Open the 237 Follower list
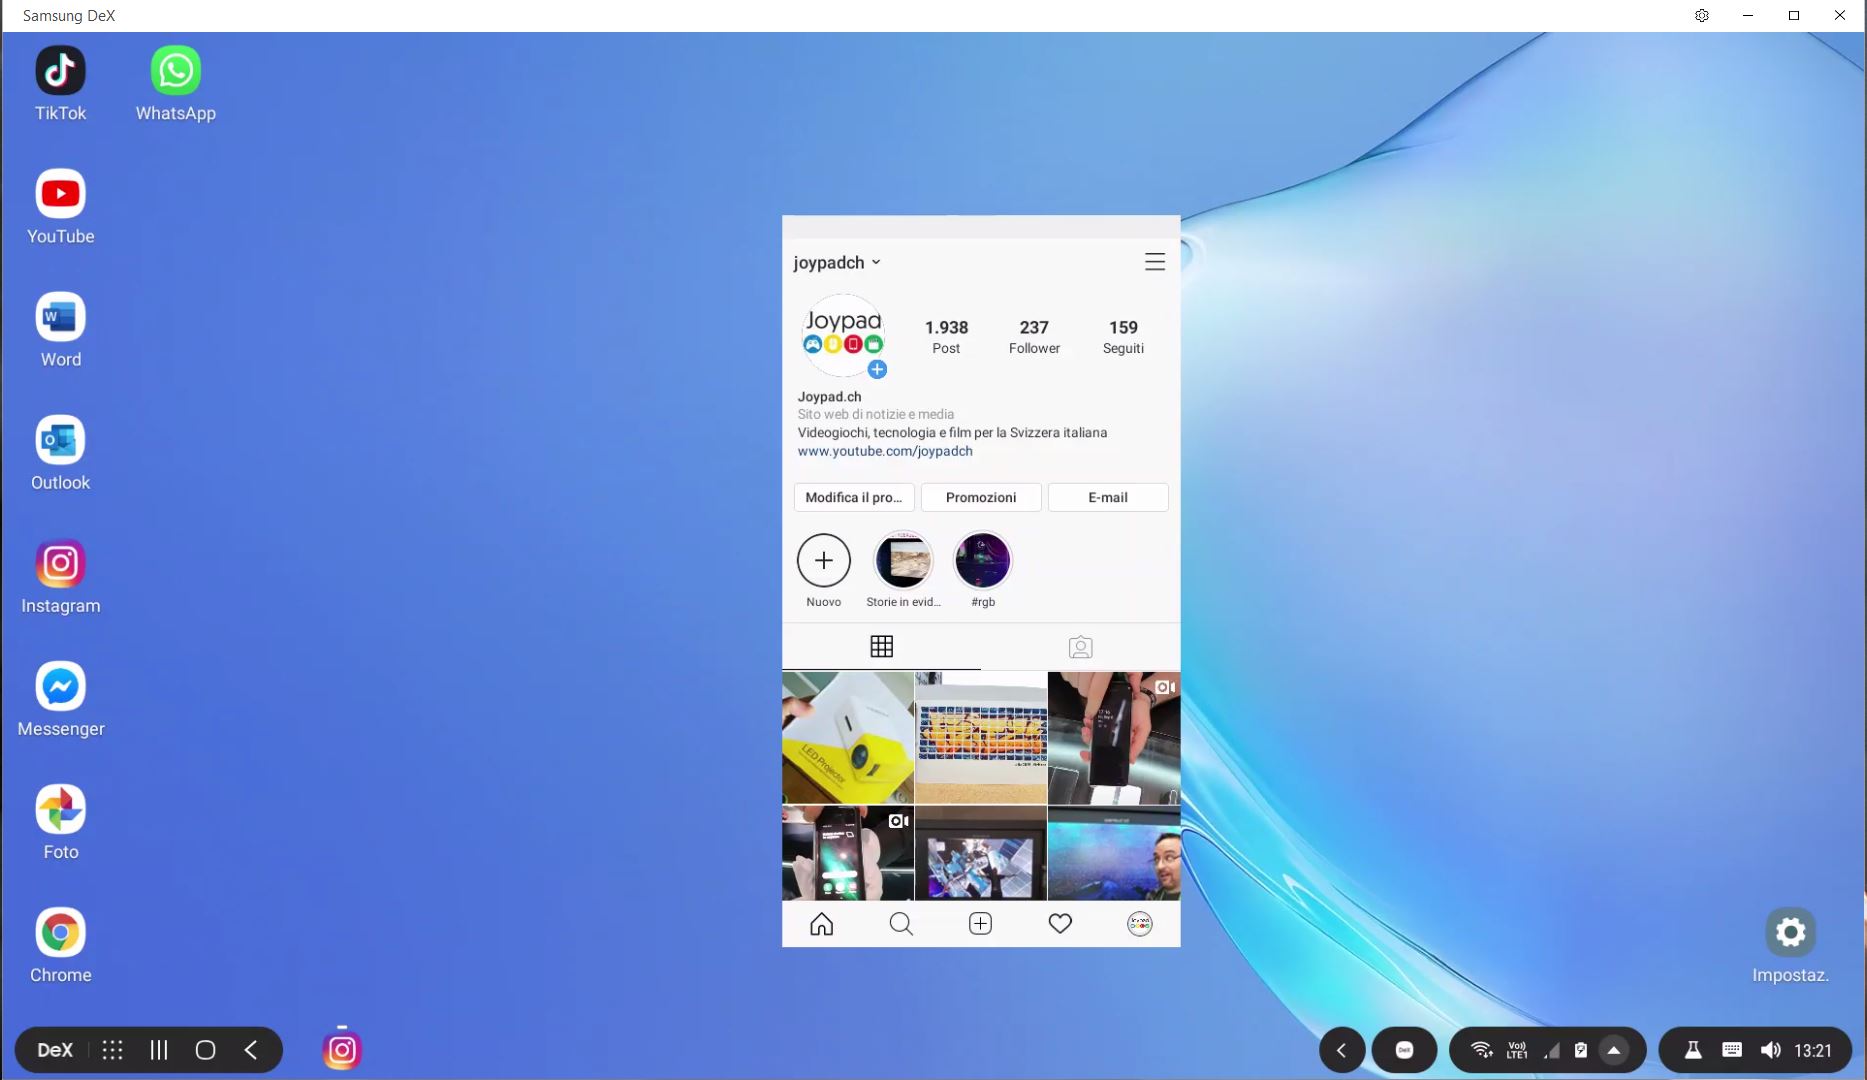This screenshot has width=1867, height=1080. pyautogui.click(x=1034, y=337)
